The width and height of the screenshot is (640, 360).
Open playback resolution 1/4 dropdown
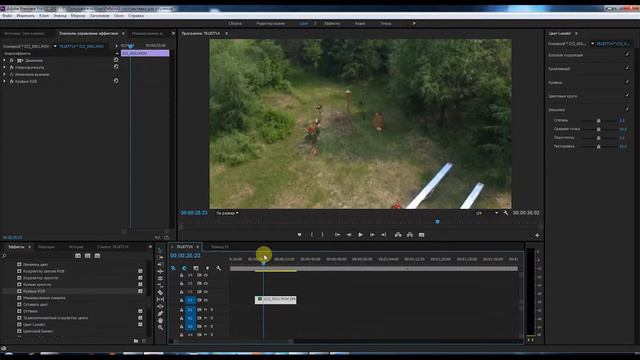(487, 213)
